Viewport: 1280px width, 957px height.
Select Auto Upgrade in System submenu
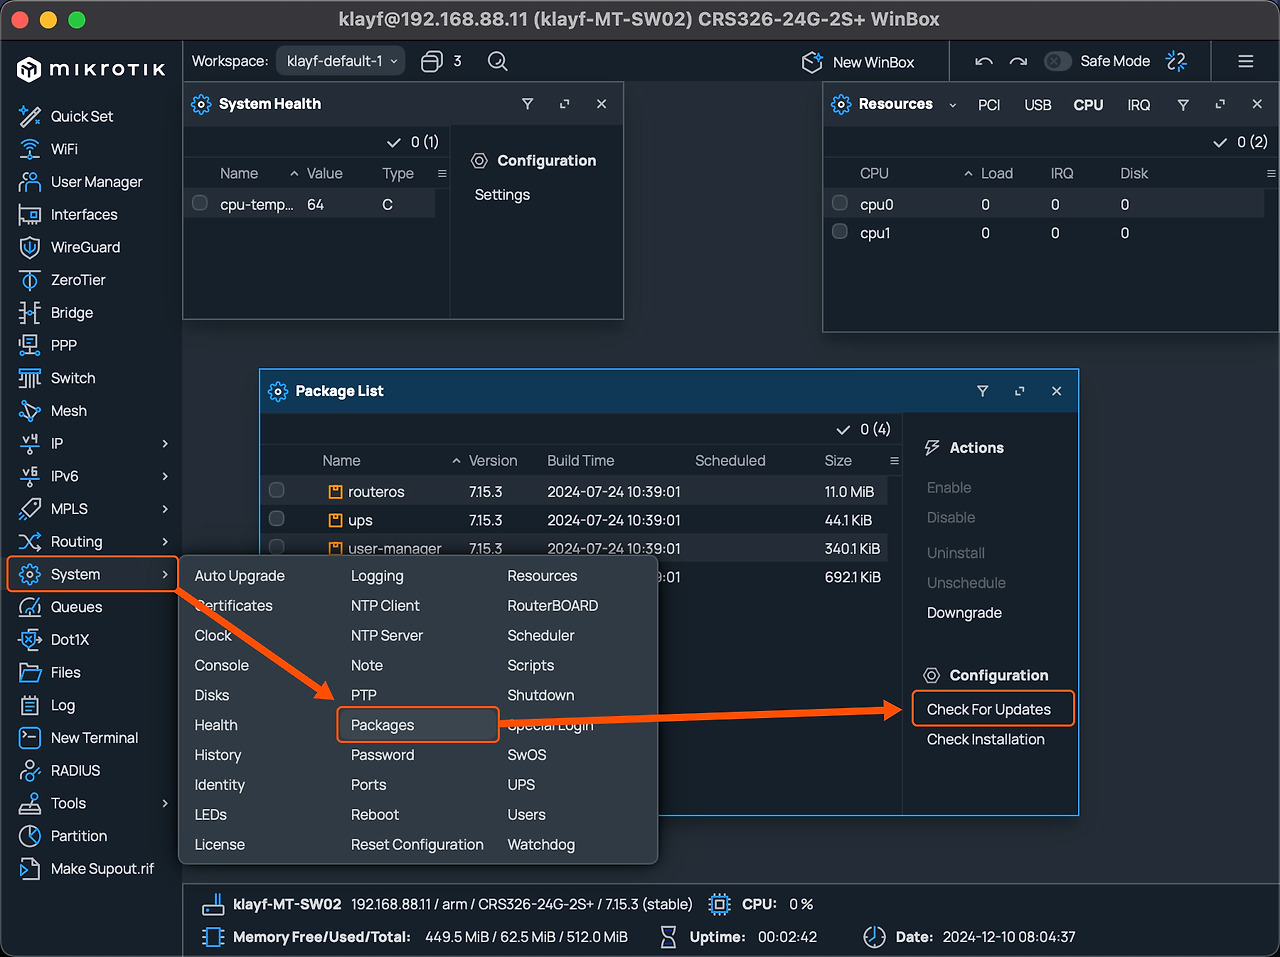[239, 576]
